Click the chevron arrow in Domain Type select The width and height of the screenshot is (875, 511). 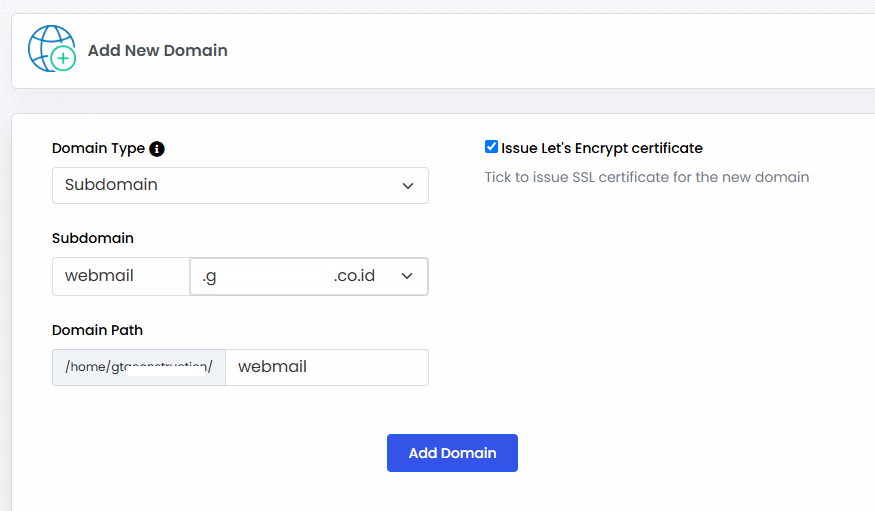[408, 186]
